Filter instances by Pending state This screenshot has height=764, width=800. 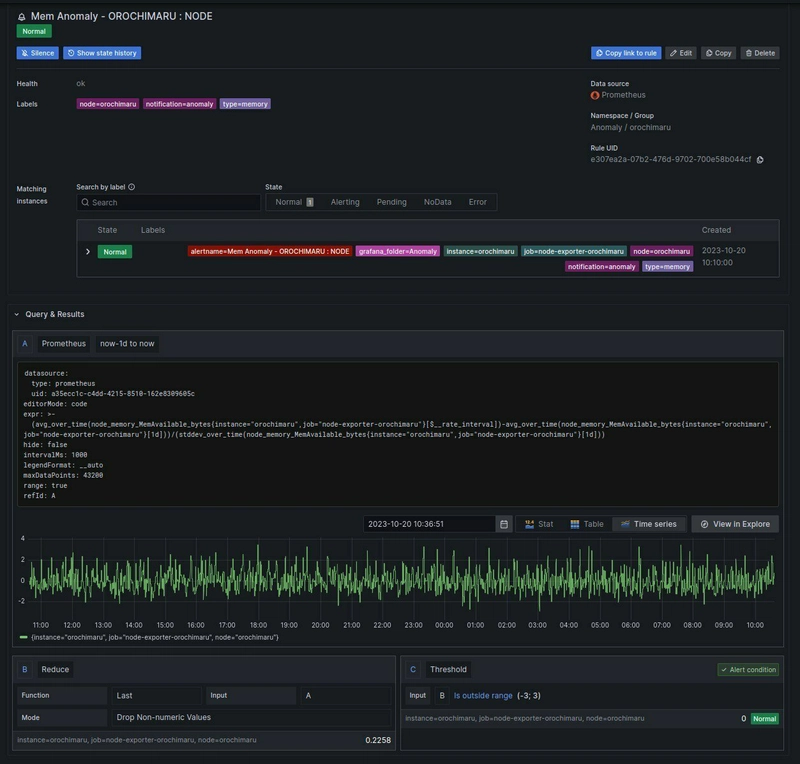[391, 202]
